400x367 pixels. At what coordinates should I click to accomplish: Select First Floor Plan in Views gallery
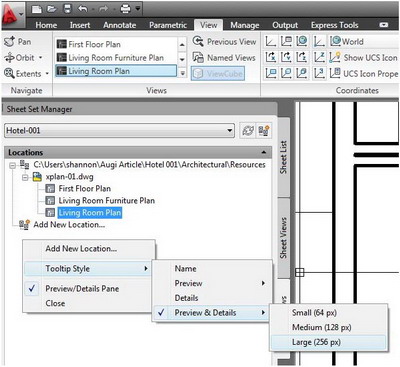[x=116, y=44]
